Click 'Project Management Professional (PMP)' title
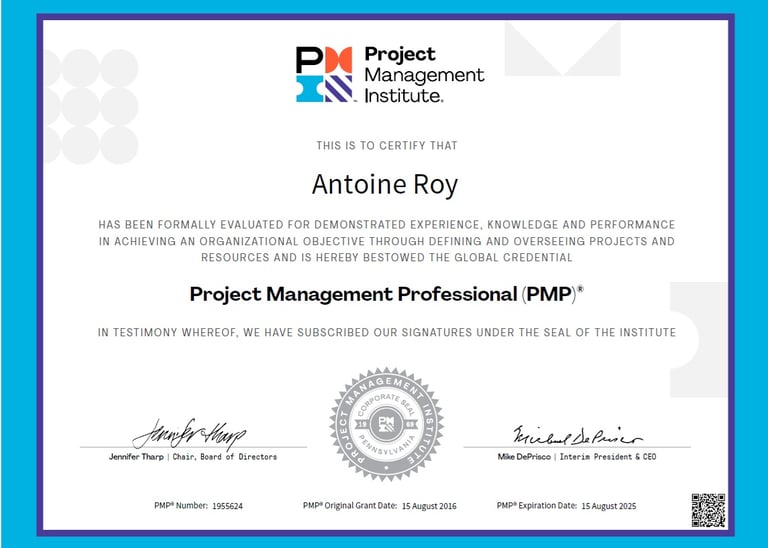Screen dimensions: 768x548 click(386, 294)
